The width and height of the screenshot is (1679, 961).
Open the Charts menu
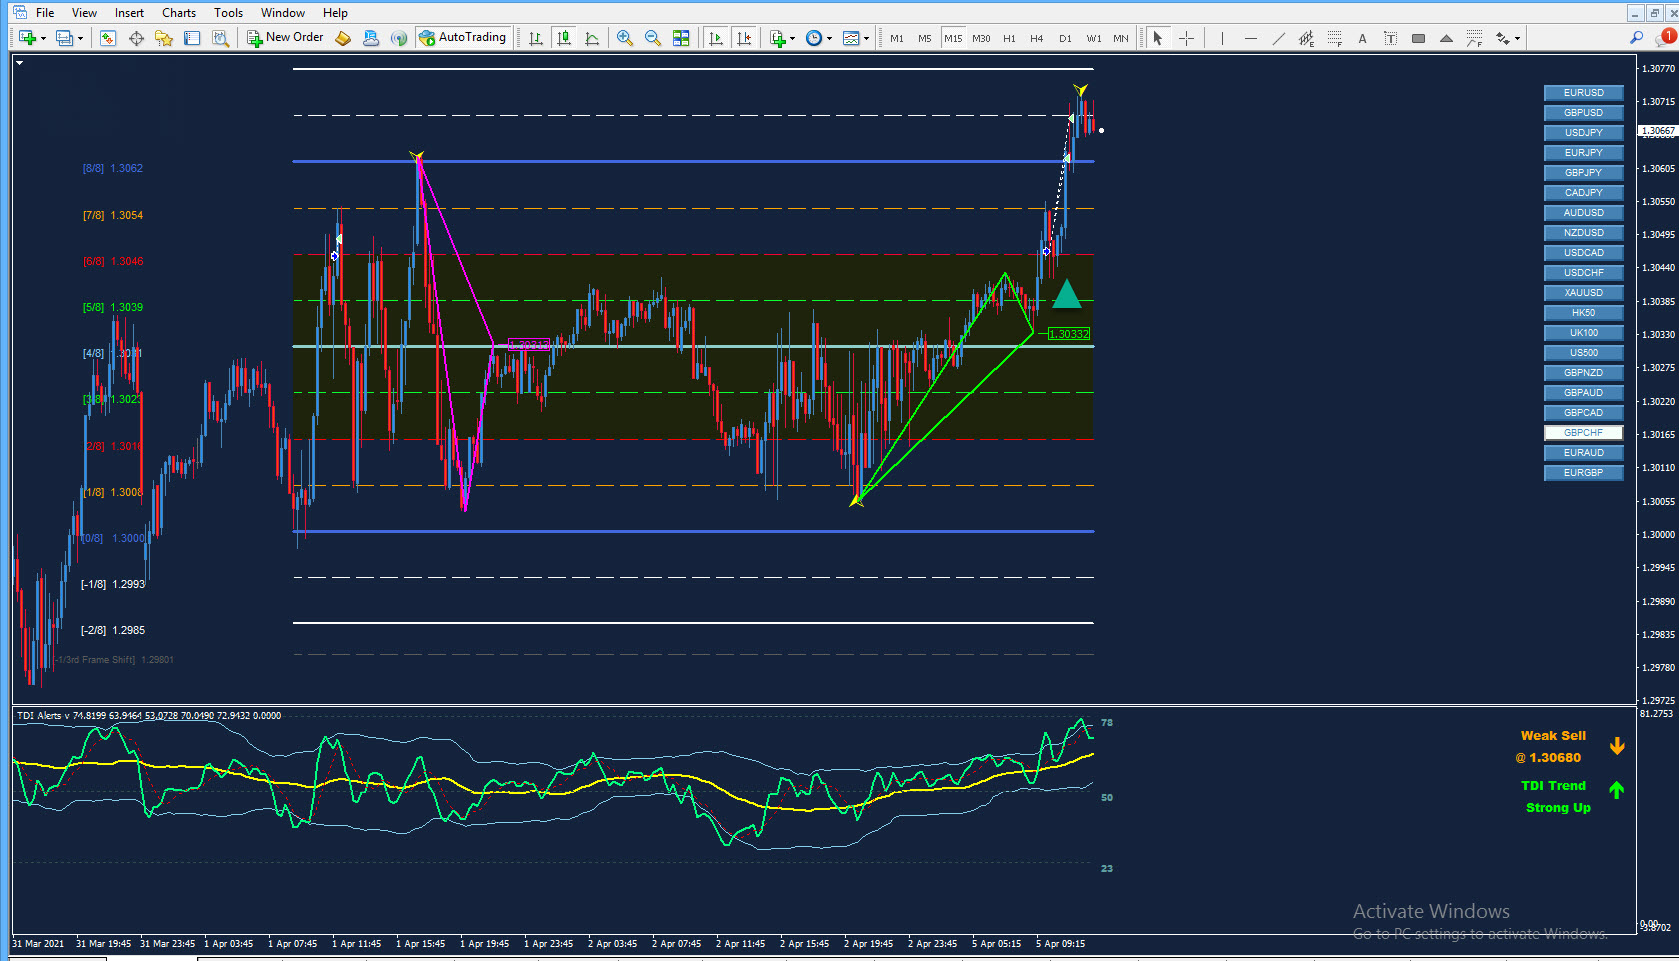point(179,13)
